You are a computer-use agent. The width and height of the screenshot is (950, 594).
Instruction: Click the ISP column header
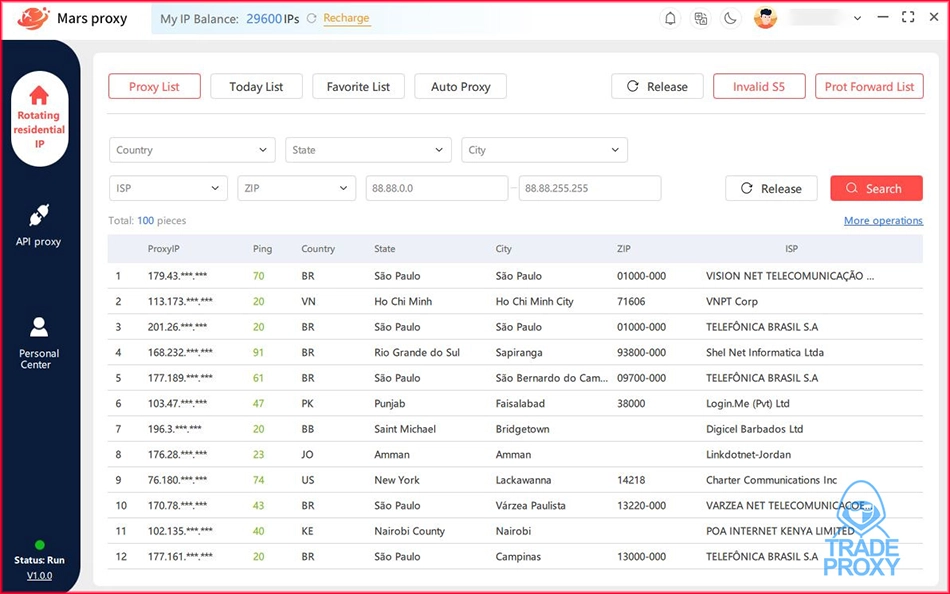(x=791, y=249)
